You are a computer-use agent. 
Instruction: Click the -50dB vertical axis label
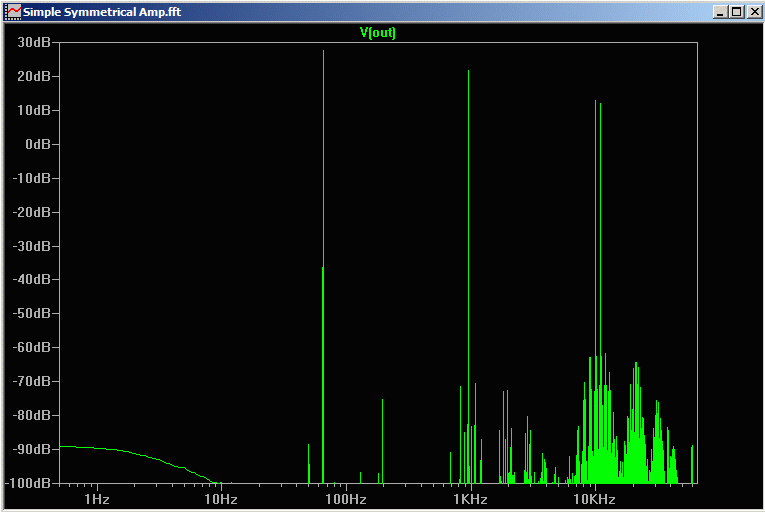click(32, 313)
